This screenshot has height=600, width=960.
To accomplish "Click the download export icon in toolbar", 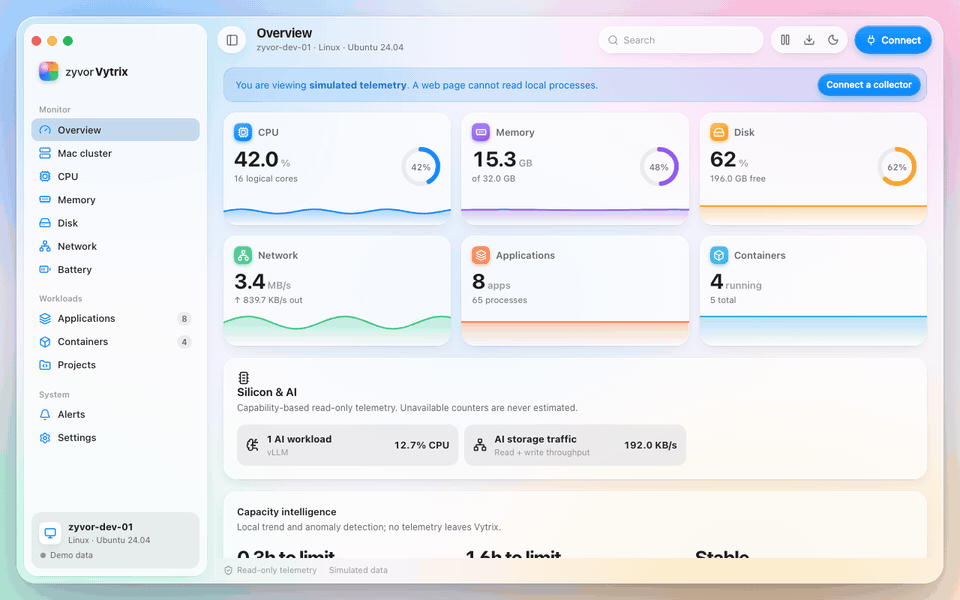I will coord(809,40).
